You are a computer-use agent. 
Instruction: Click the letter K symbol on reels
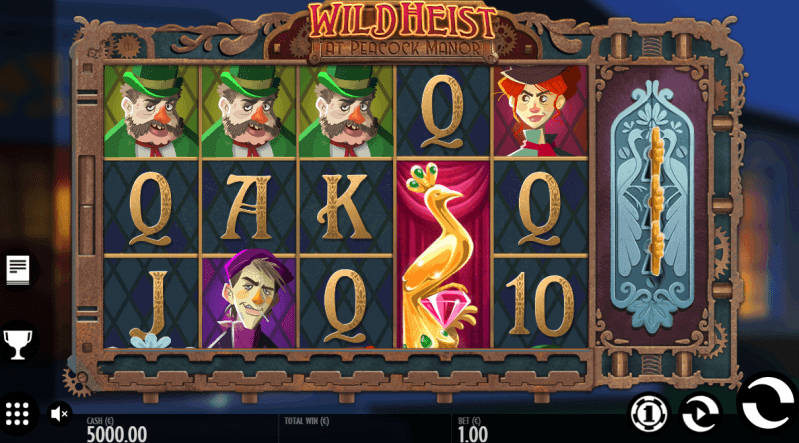click(345, 206)
